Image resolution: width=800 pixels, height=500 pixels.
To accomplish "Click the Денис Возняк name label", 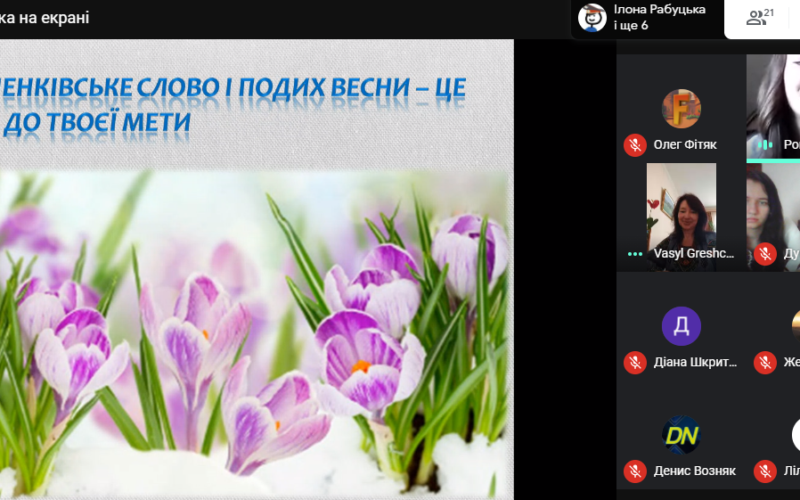I will [693, 471].
